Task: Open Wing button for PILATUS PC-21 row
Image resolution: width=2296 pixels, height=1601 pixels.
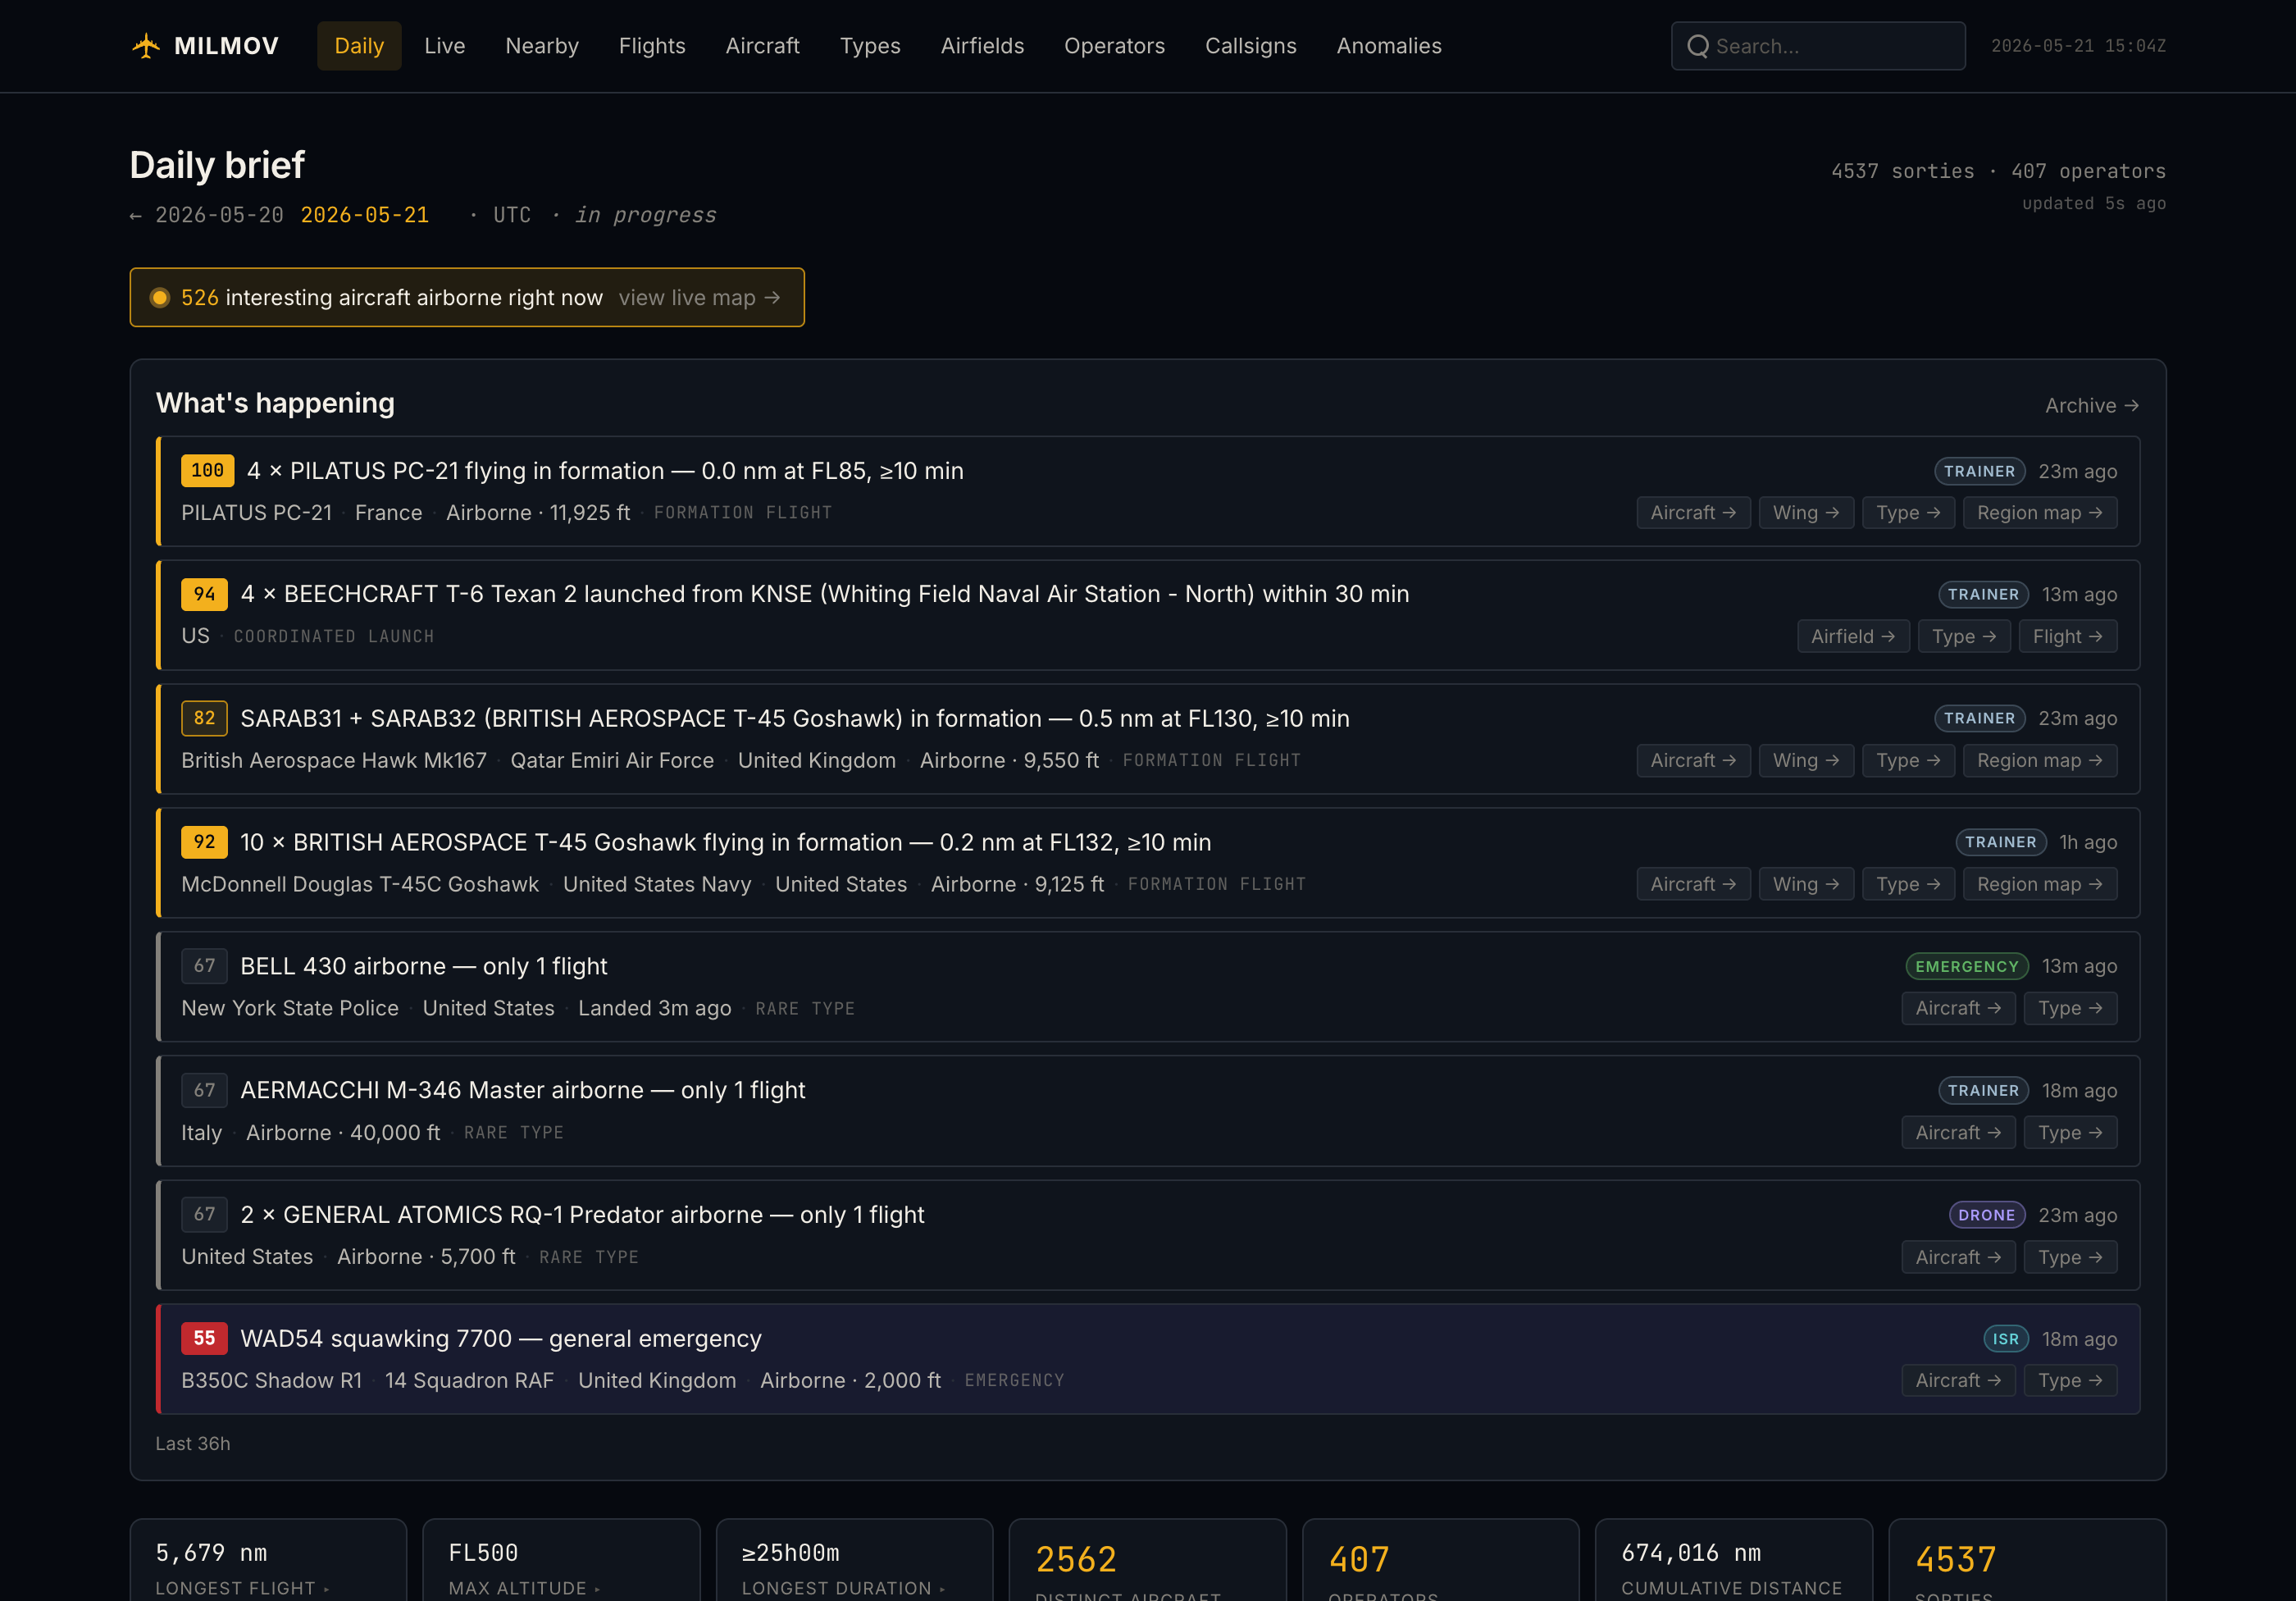Action: pyautogui.click(x=1806, y=513)
